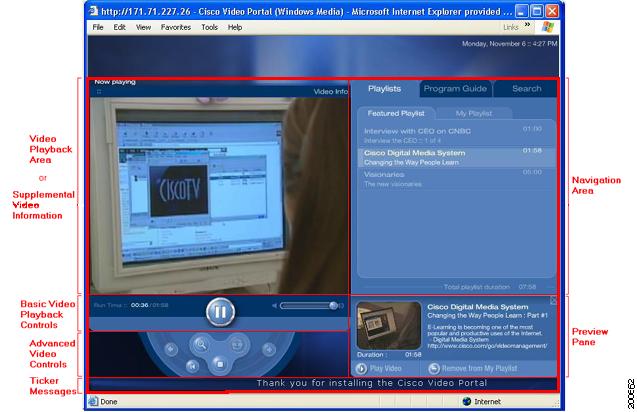The width and height of the screenshot is (637, 412).
Task: Open the File menu
Action: tap(98, 27)
